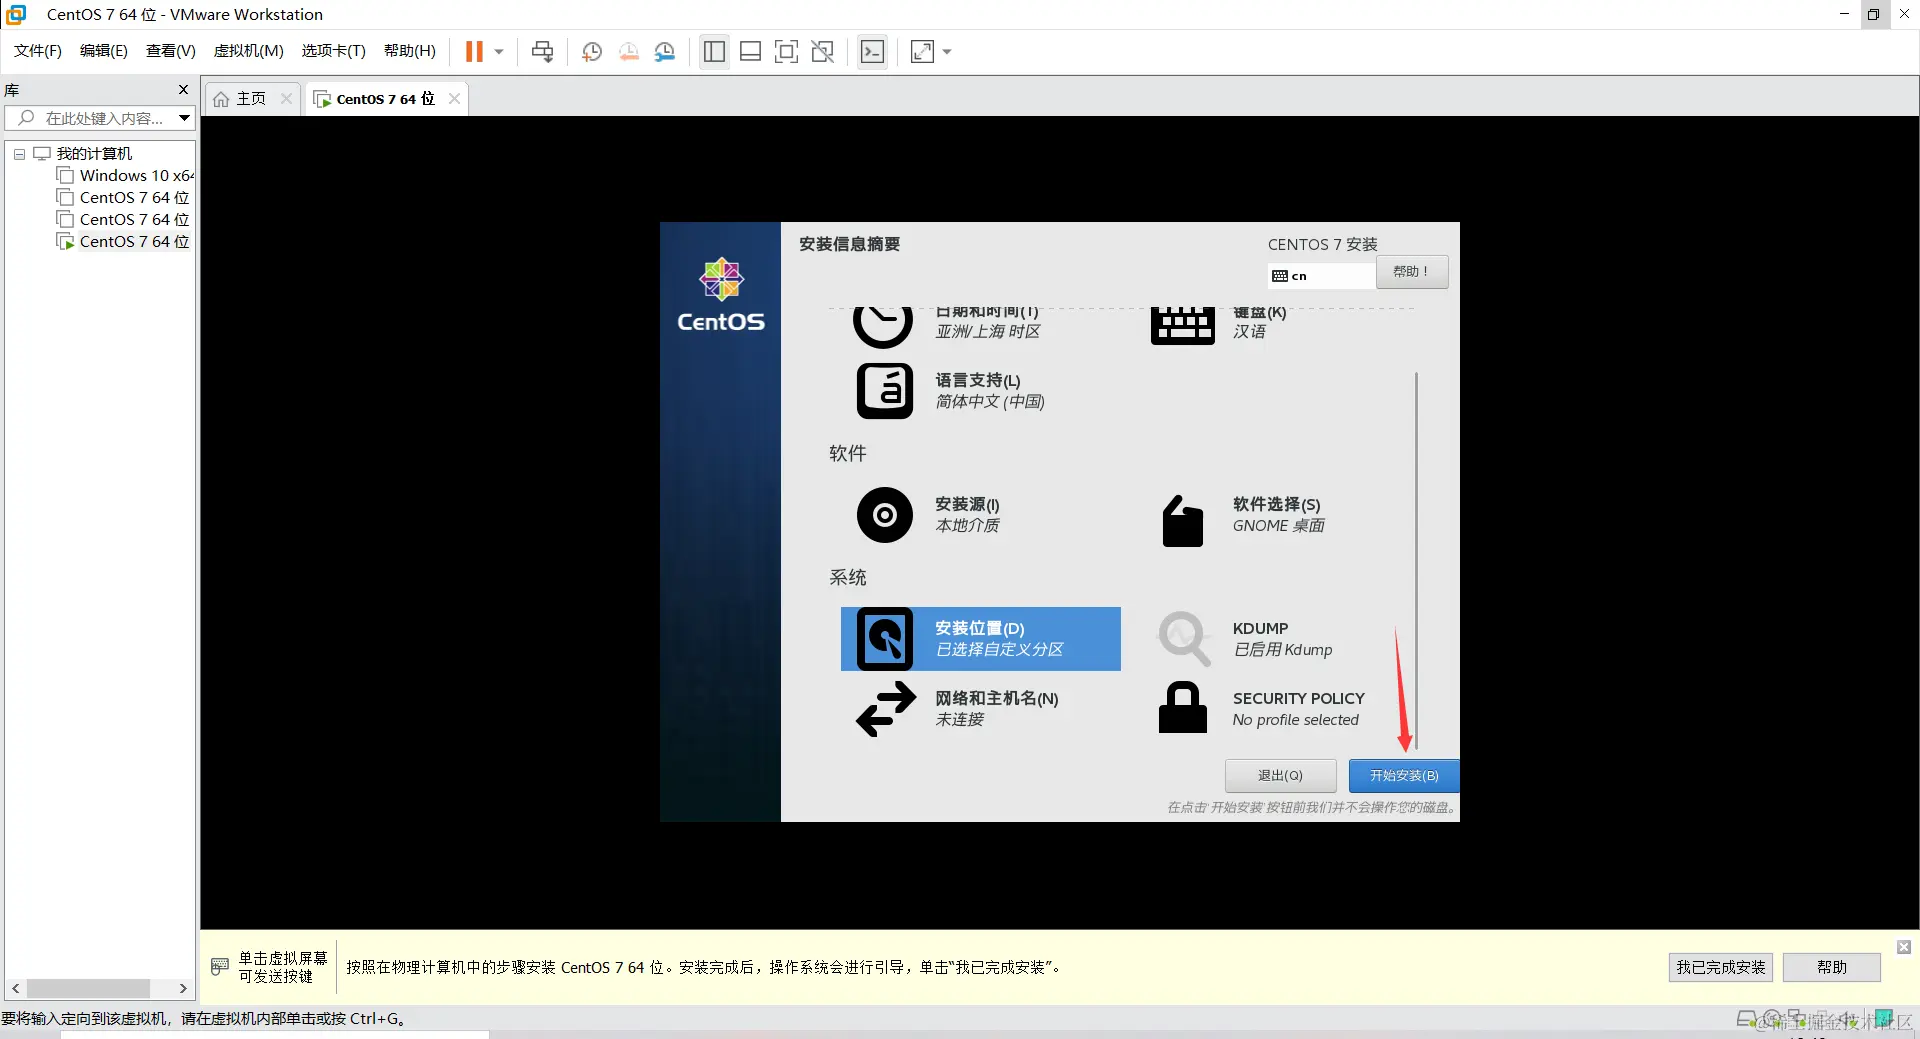1920x1039 pixels.
Task: Click the 本地介质 install source text
Action: coord(968,526)
